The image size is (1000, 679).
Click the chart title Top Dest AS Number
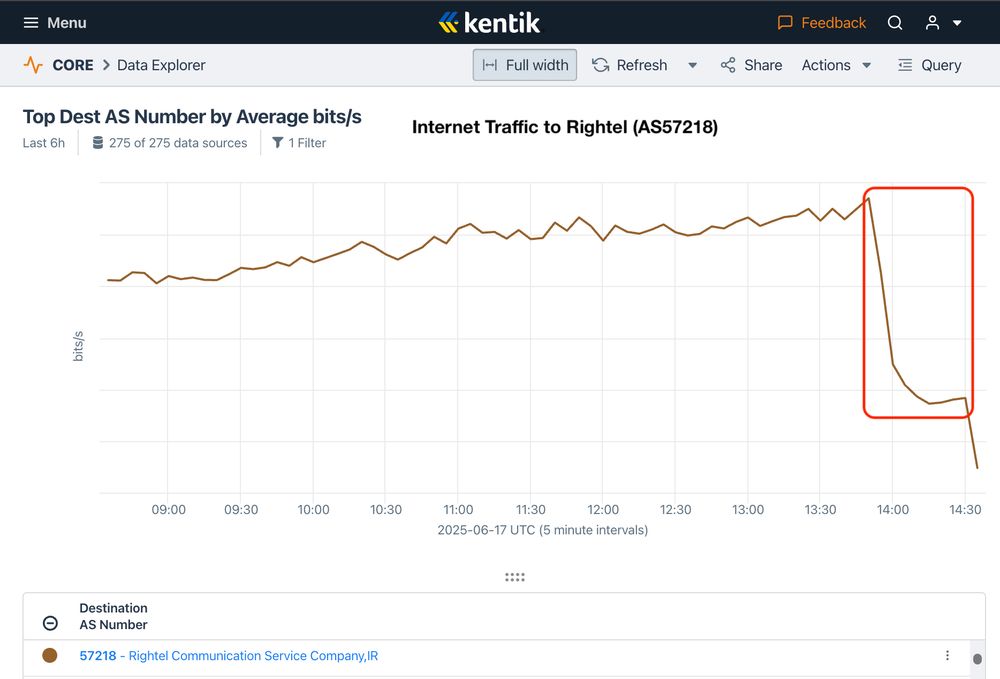(x=192, y=117)
